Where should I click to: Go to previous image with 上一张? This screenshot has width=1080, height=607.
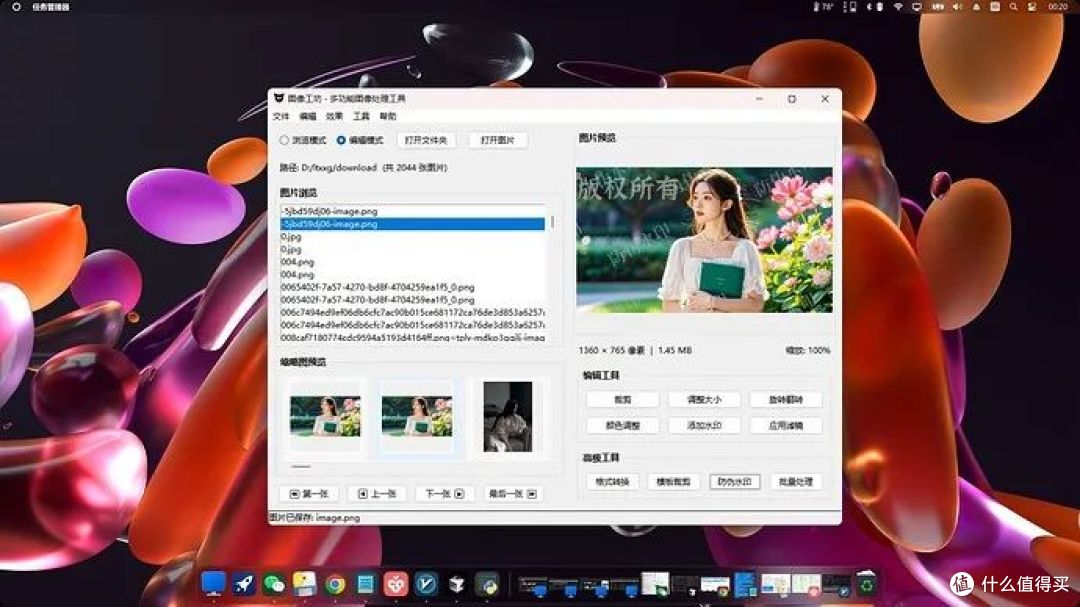pos(377,494)
